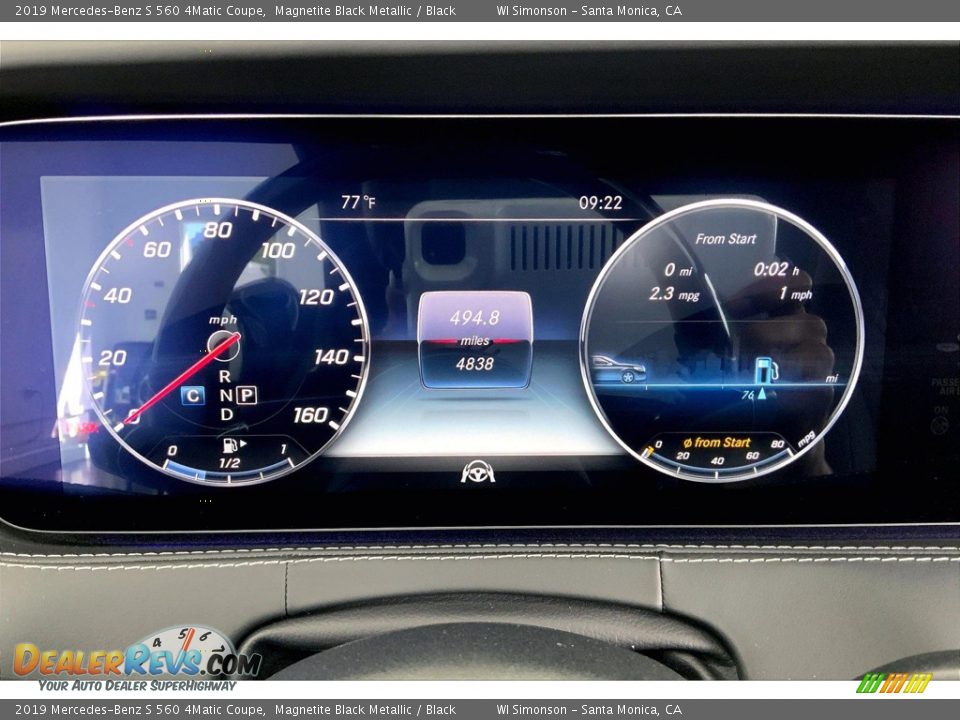Click the 80 mark on speedometer

pyautogui.click(x=219, y=230)
